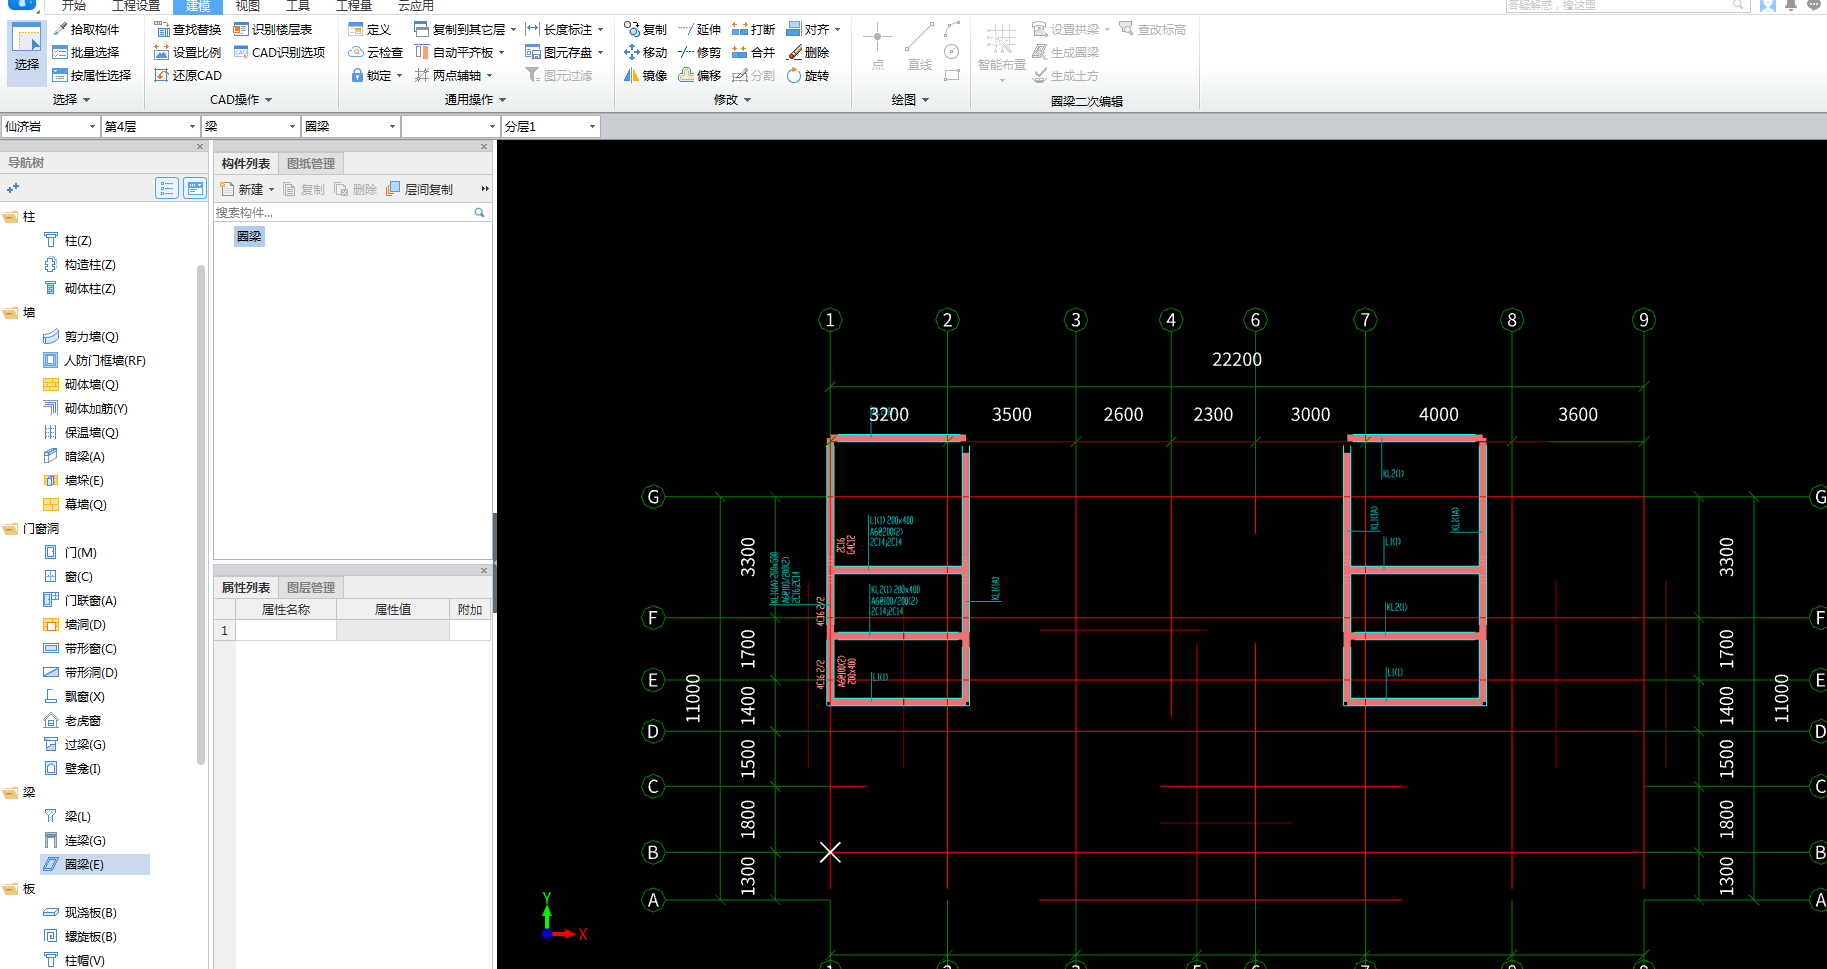This screenshot has width=1827, height=969.
Task: Switch to the 图层管理 tab
Action: coord(311,587)
